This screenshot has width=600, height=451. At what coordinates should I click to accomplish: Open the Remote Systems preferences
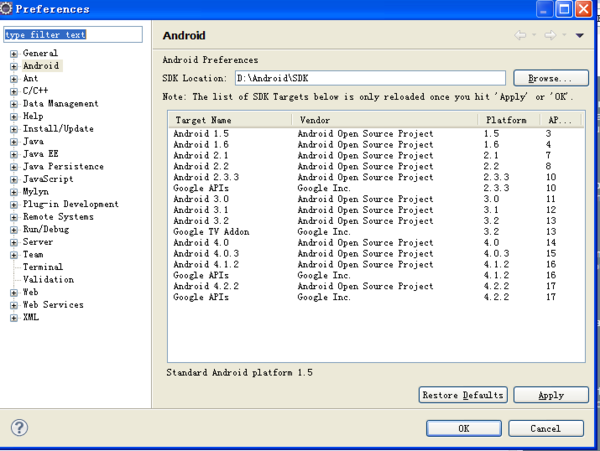coord(58,217)
